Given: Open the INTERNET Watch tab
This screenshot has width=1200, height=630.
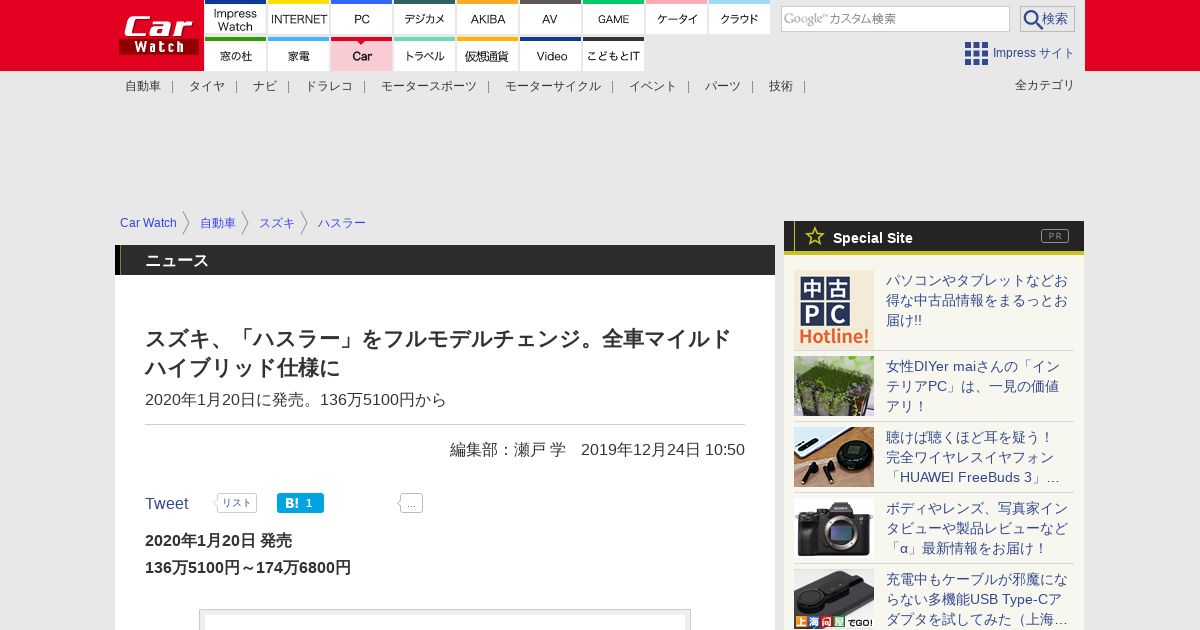Looking at the screenshot, I should pyautogui.click(x=299, y=17).
